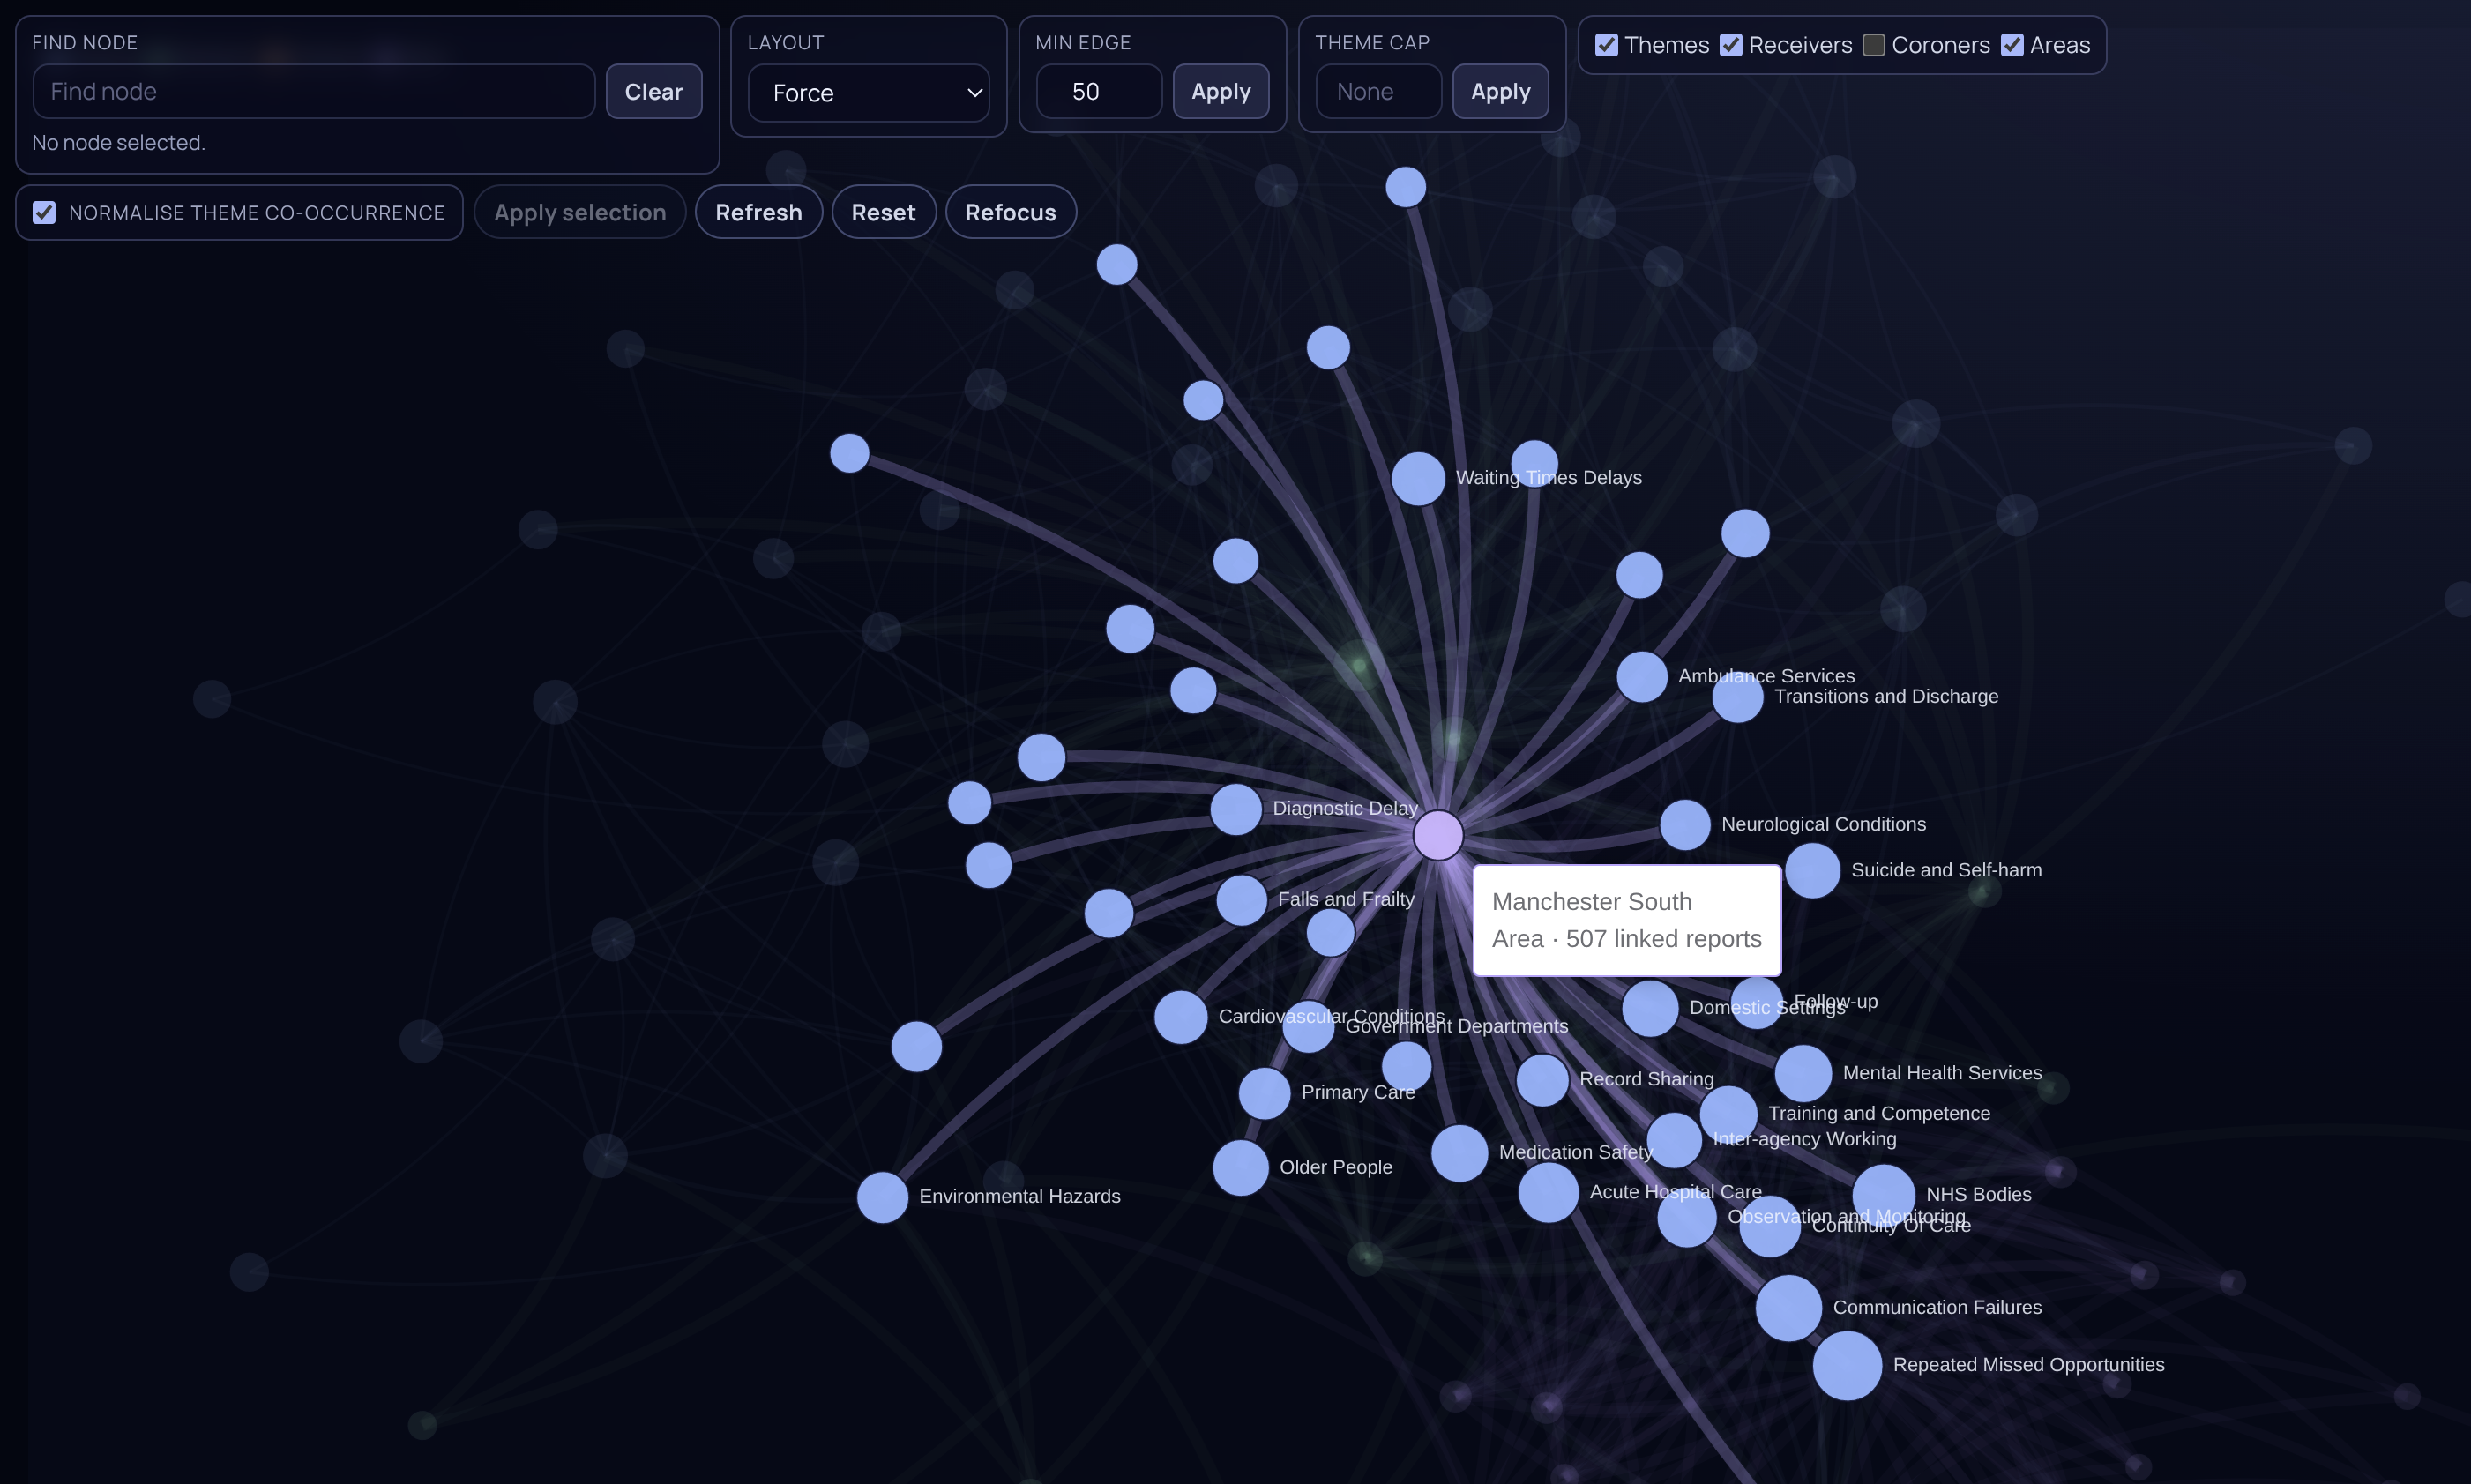Select the Suicide and Self-harm node
Viewport: 2471px width, 1484px height.
pyautogui.click(x=1812, y=870)
